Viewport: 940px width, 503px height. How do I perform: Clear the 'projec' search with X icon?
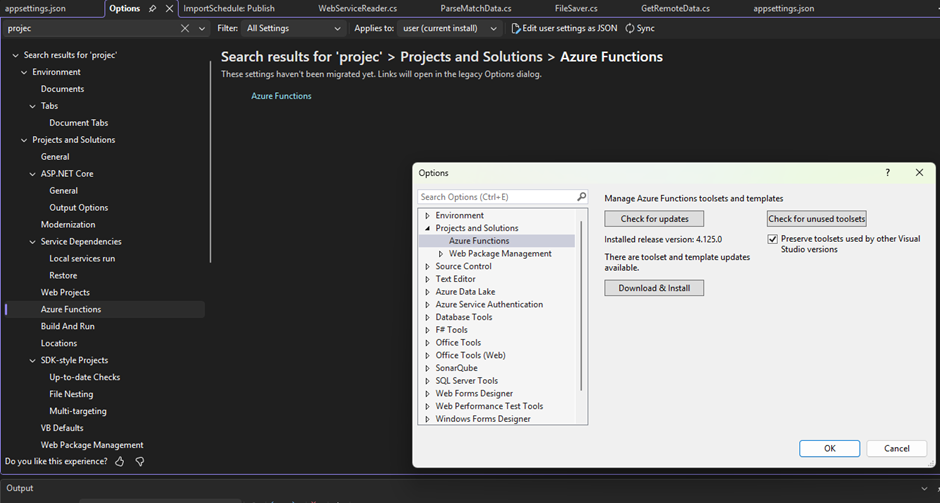pyautogui.click(x=186, y=29)
